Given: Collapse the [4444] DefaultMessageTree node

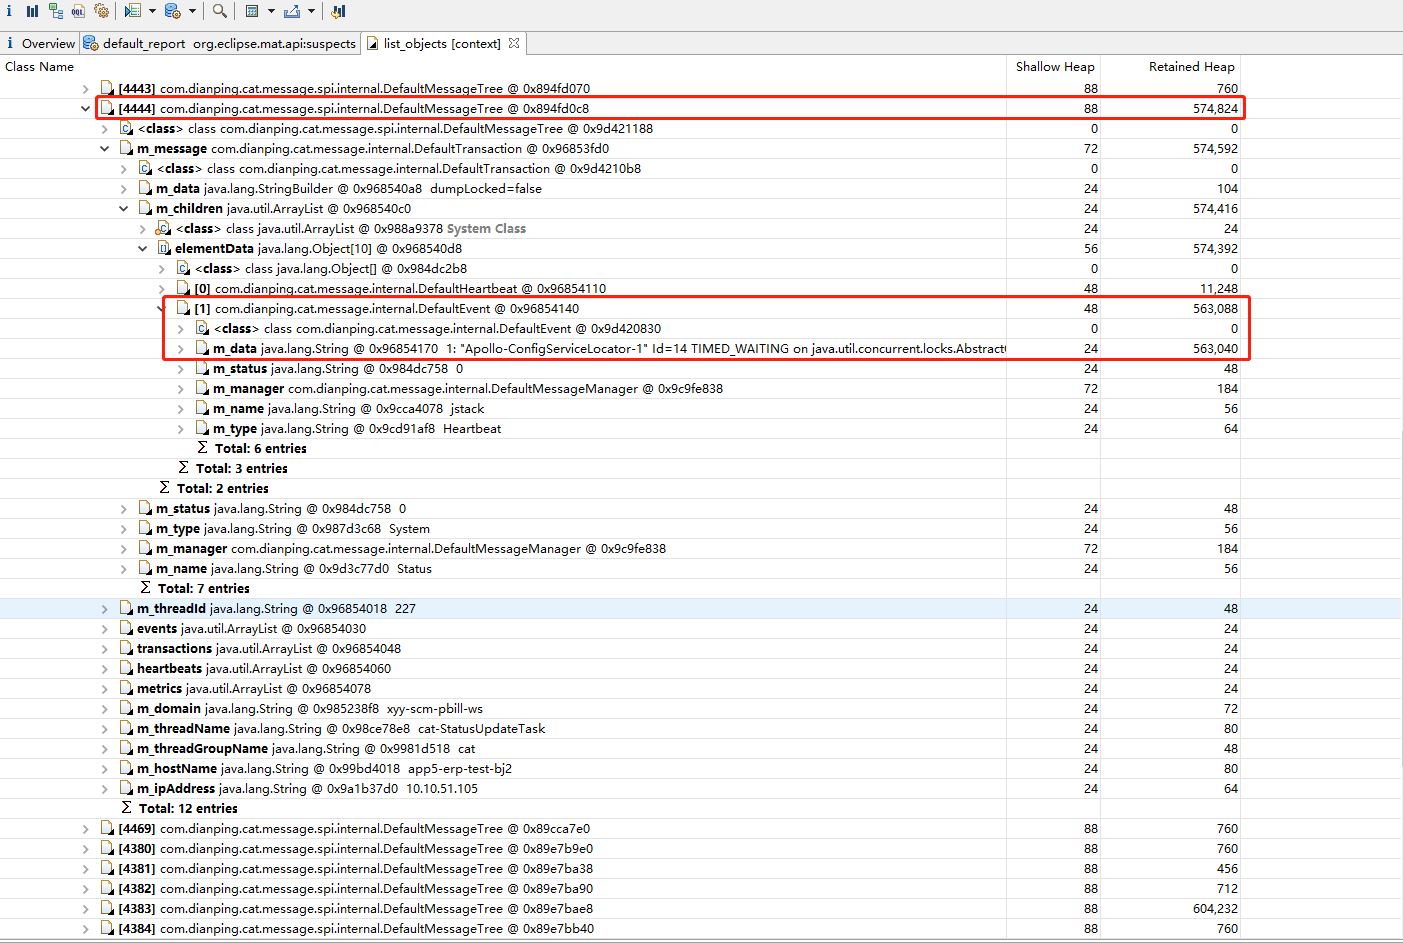Looking at the screenshot, I should click(85, 108).
